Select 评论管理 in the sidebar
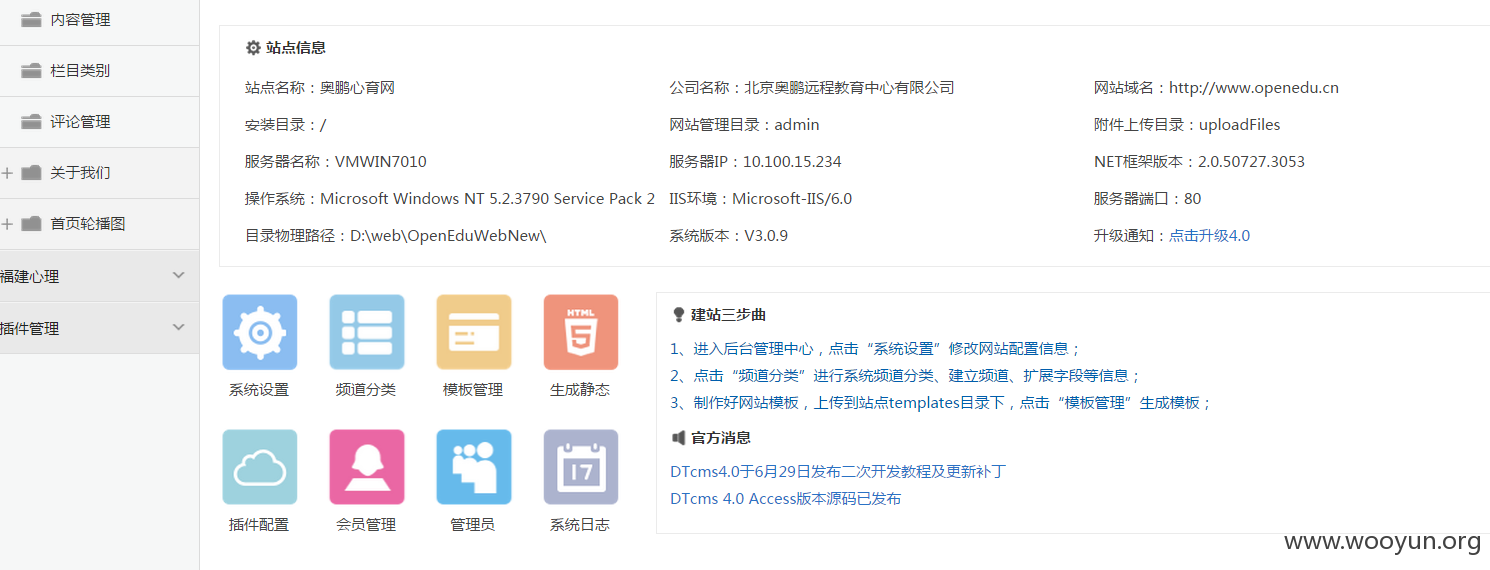 (100, 122)
